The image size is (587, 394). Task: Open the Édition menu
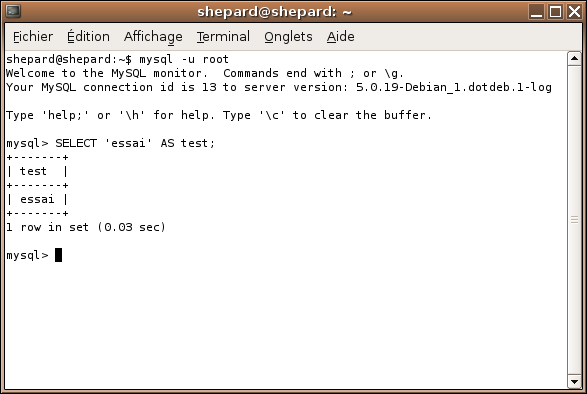[88, 37]
